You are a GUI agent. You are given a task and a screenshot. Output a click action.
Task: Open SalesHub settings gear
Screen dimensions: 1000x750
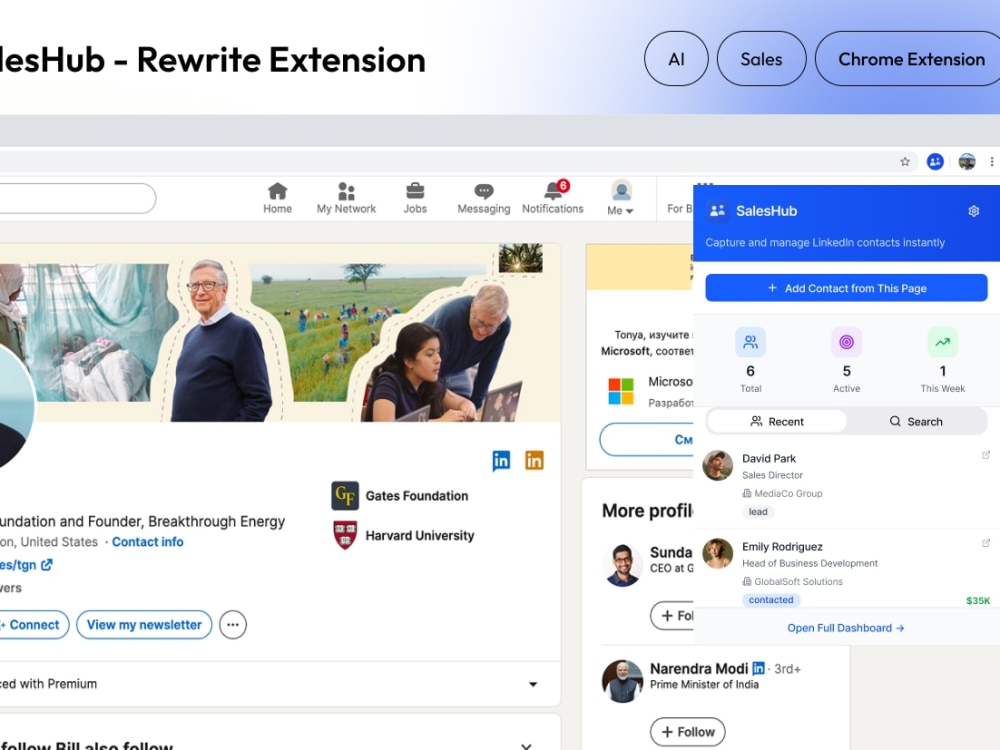(x=973, y=211)
